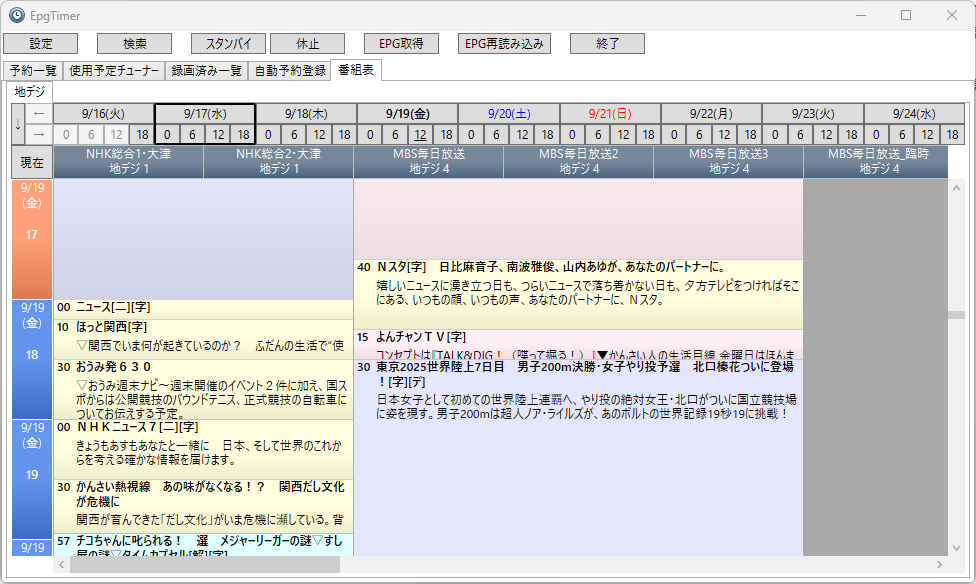Click the left arrow to show previous dates
This screenshot has height=584, width=976.
click(x=39, y=113)
